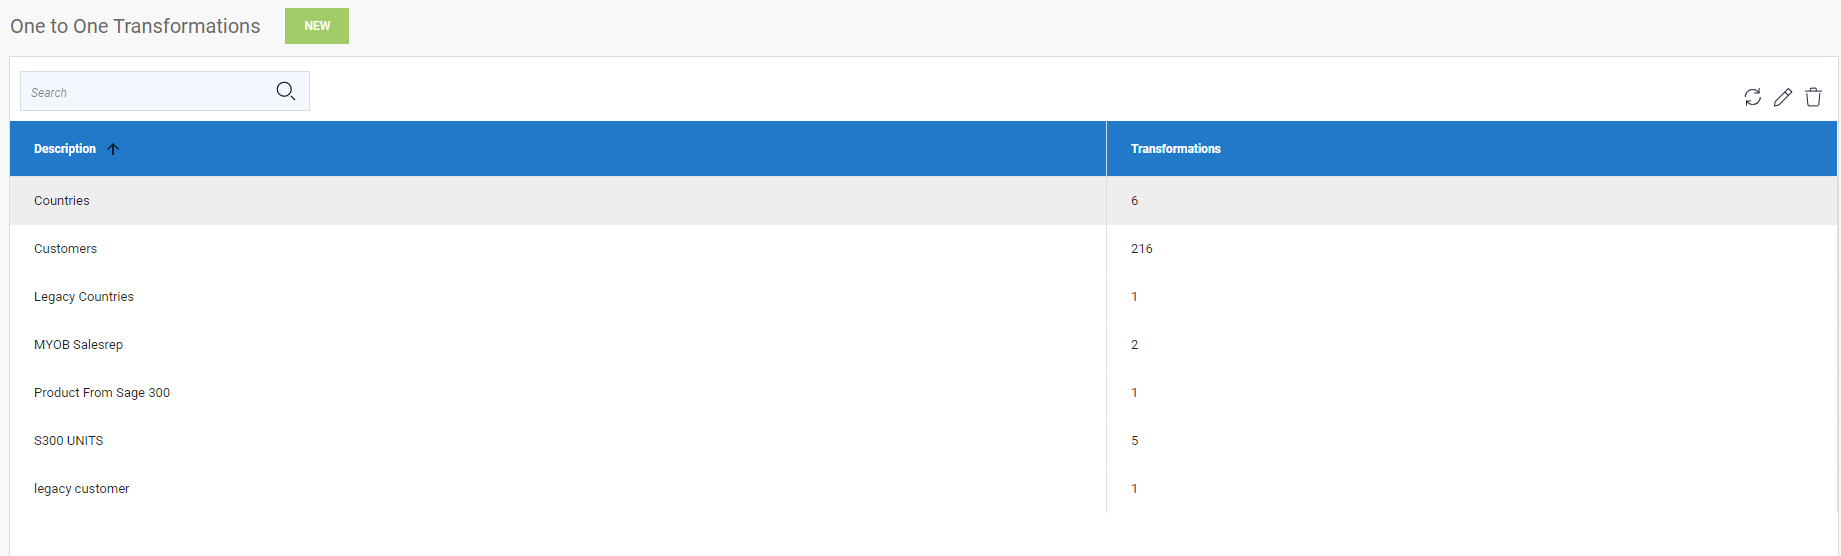
Task: Click the count 5 in S300 UNITS row
Action: [1134, 441]
